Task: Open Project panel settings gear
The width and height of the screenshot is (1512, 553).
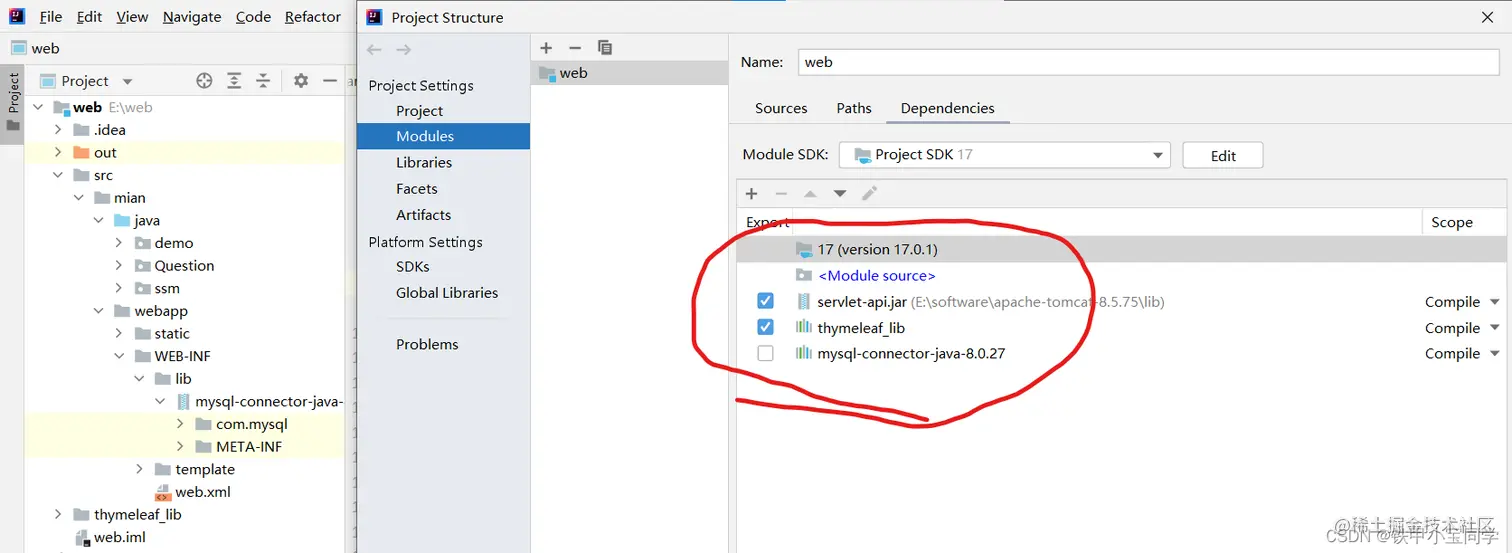Action: click(301, 81)
